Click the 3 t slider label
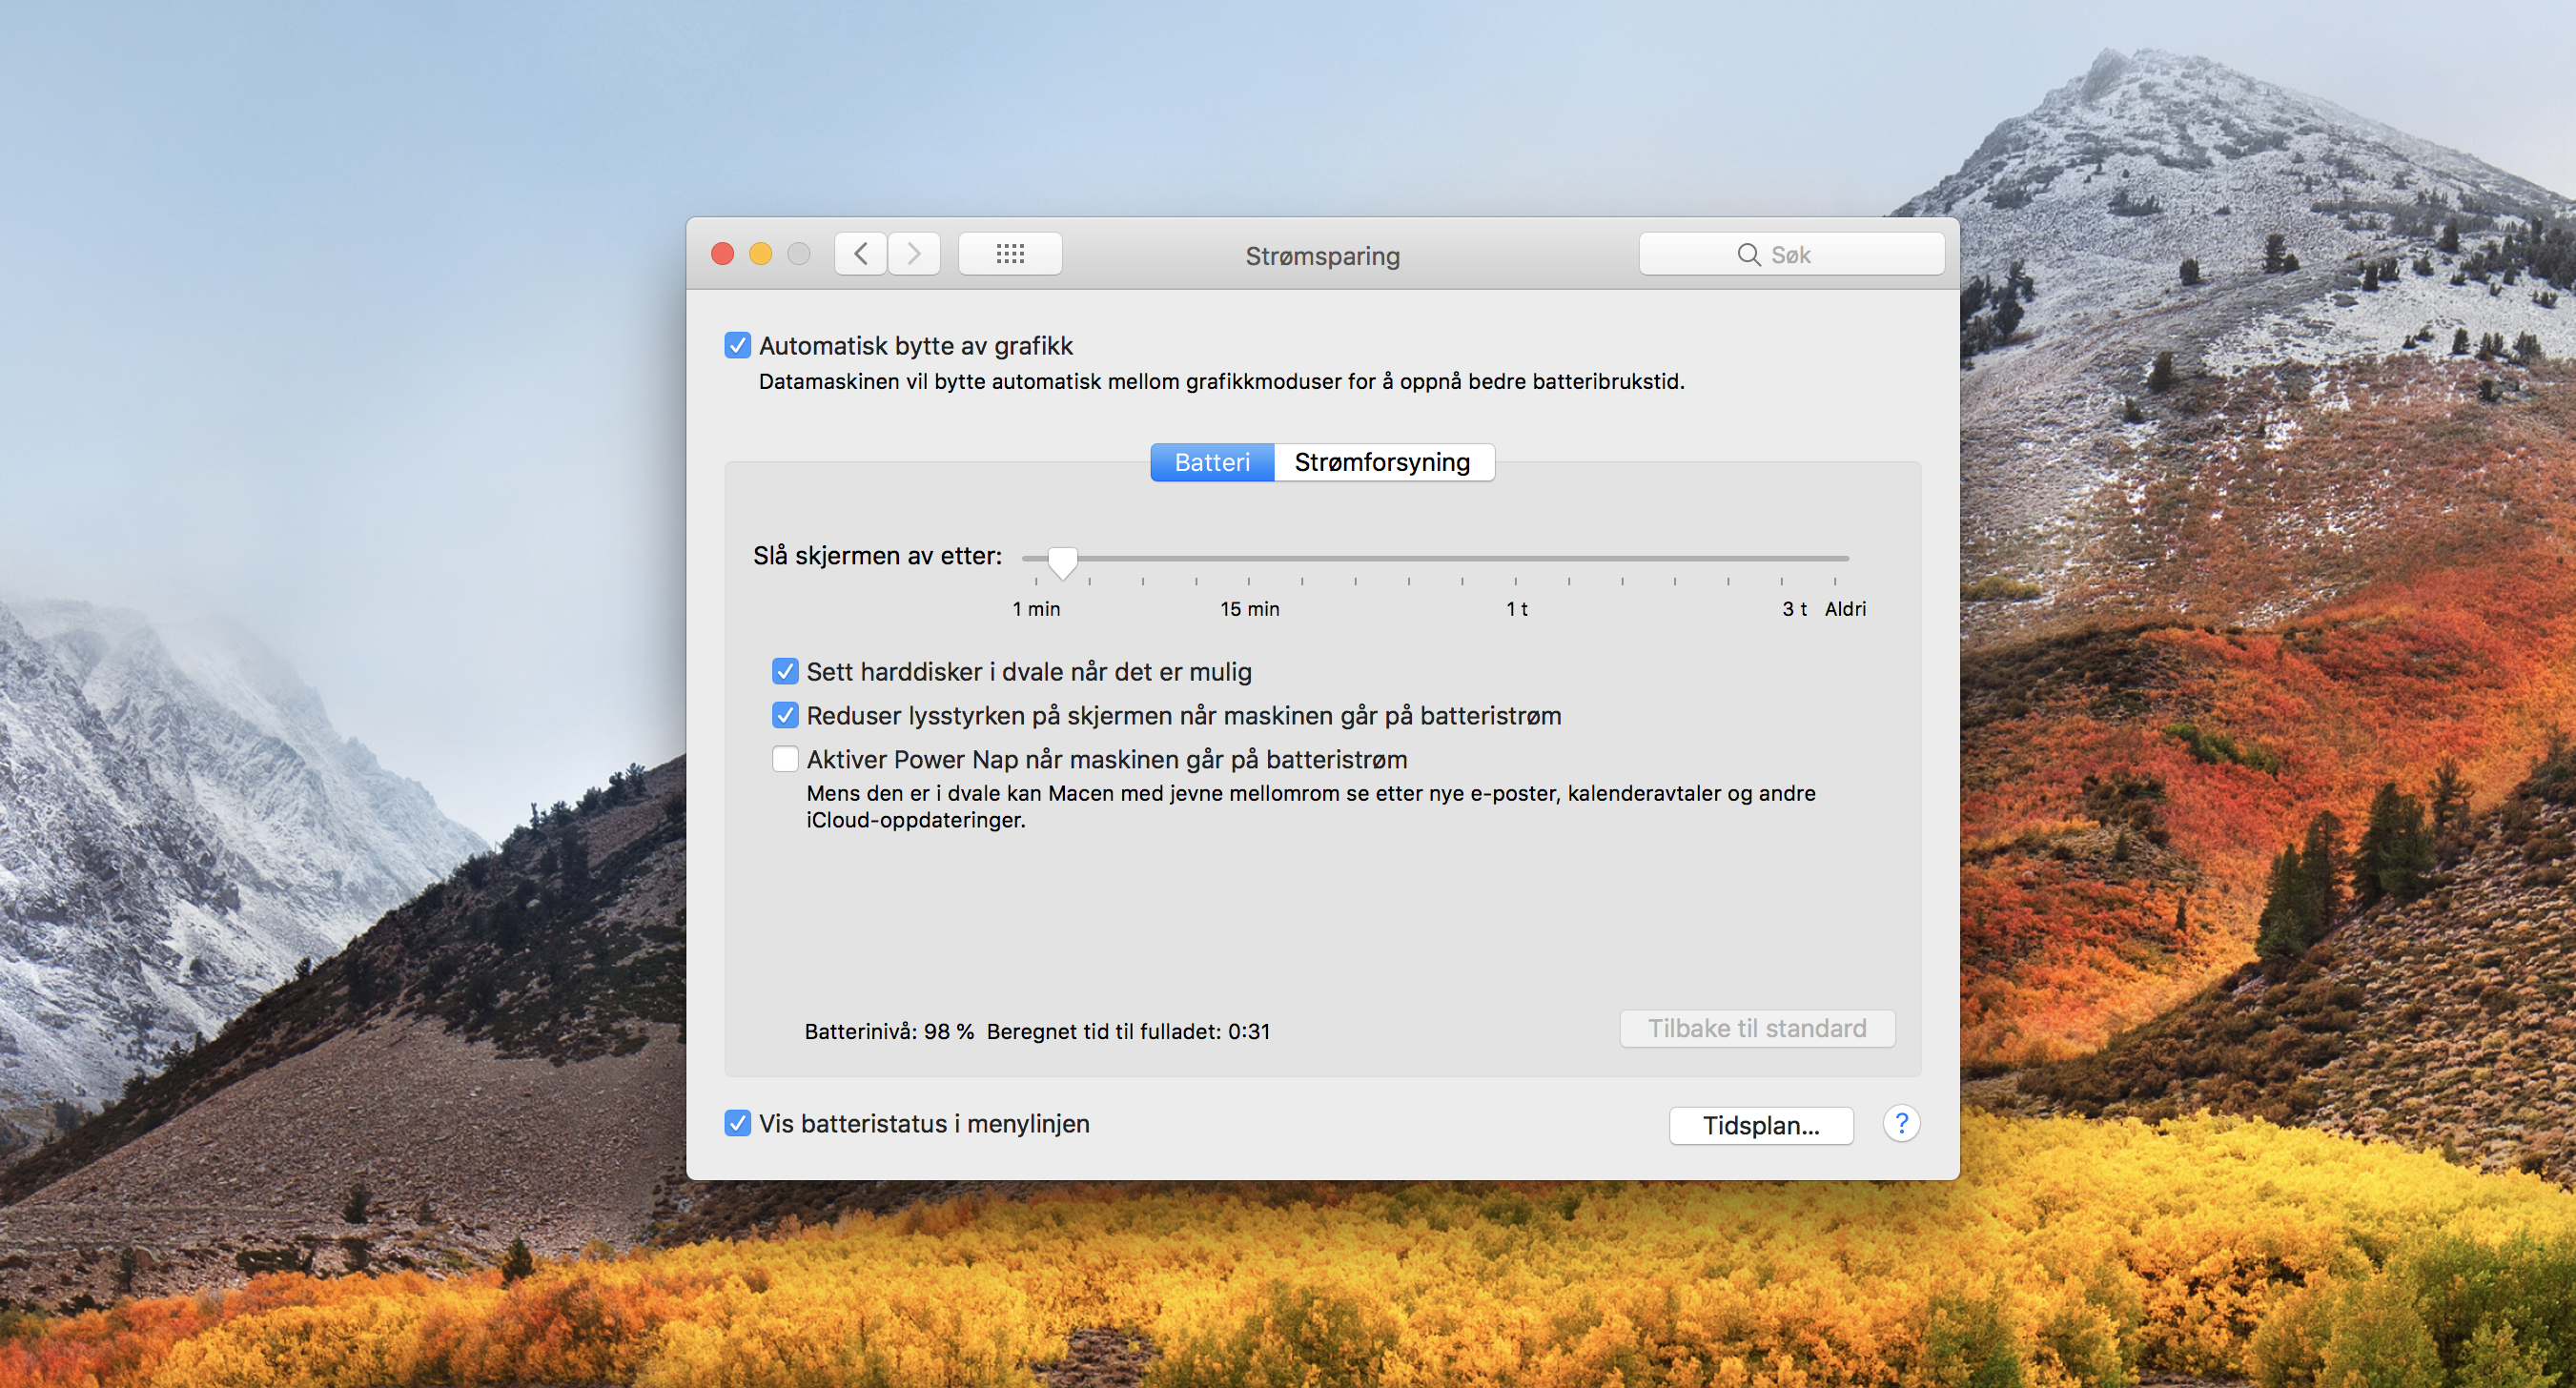Viewport: 2576px width, 1388px height. (x=1794, y=609)
